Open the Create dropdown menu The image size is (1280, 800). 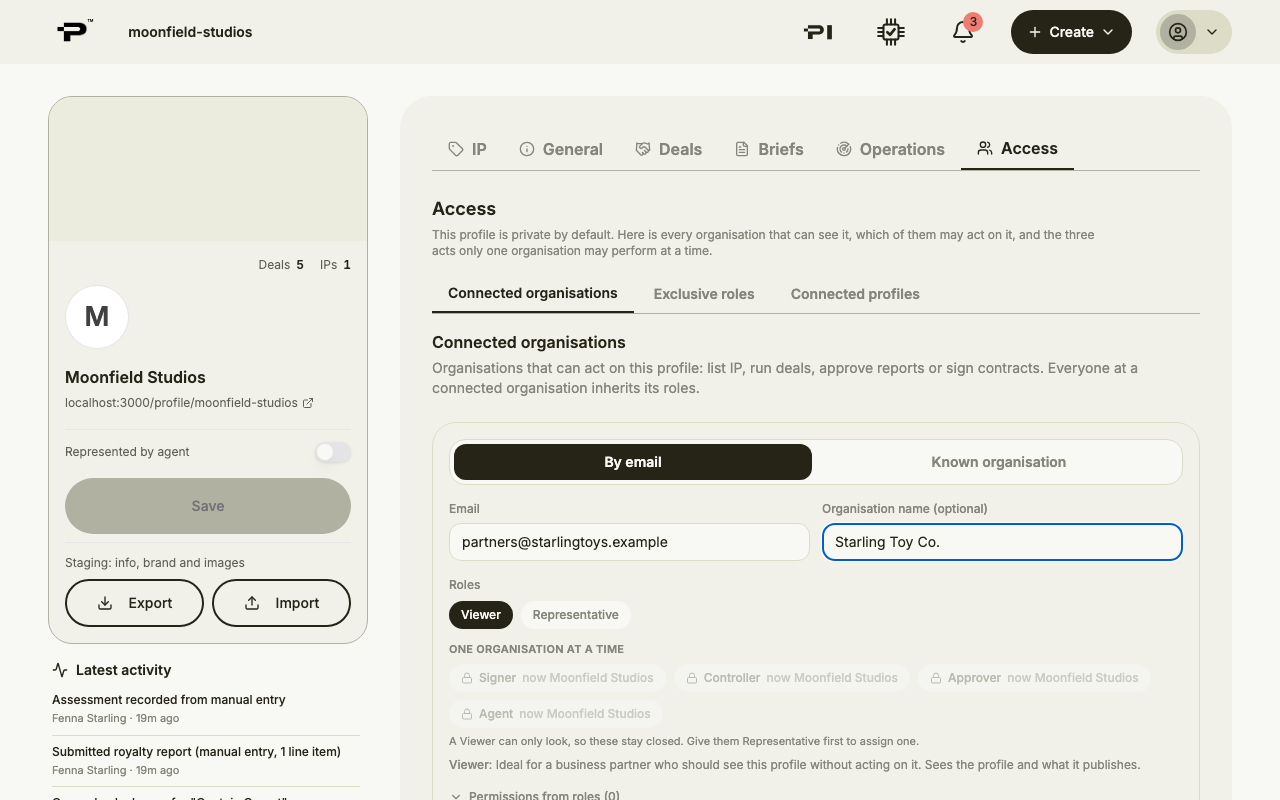coord(1071,32)
